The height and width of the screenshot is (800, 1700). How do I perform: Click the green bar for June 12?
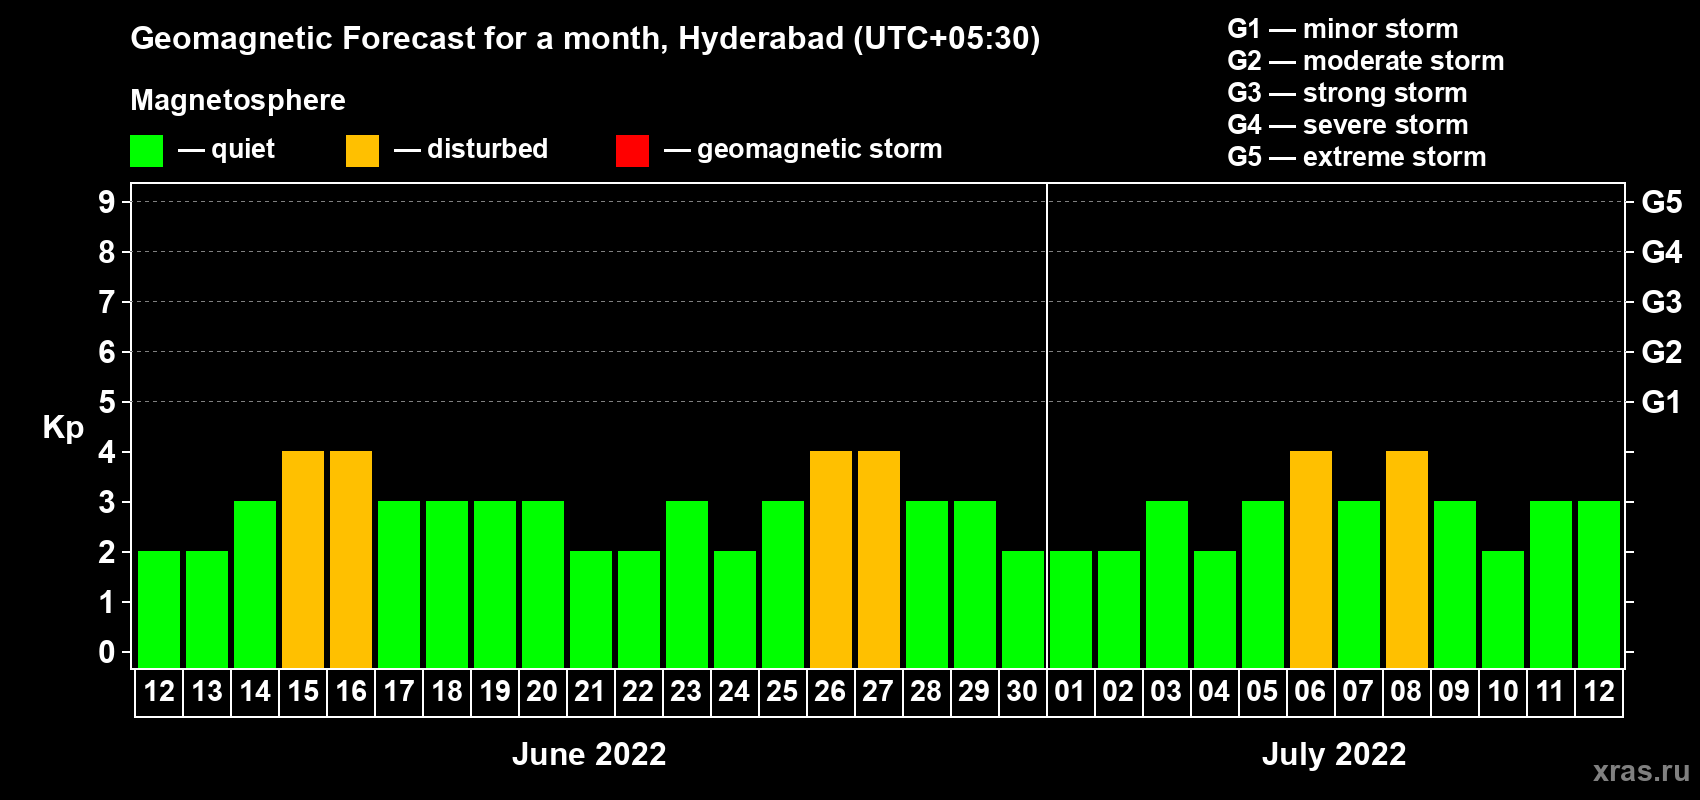point(159,609)
